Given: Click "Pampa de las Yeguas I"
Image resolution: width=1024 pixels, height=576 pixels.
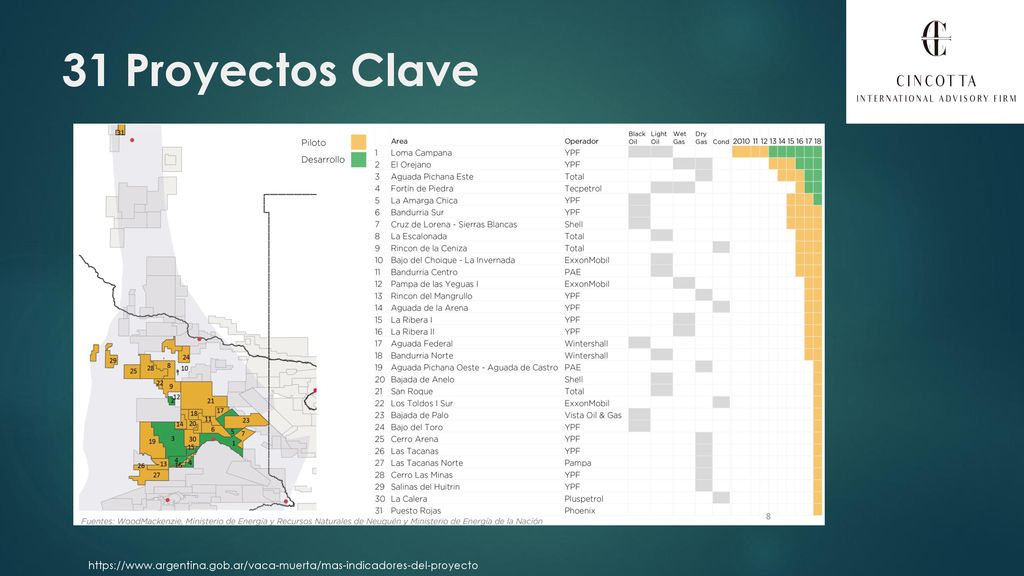Looking at the screenshot, I should (434, 284).
